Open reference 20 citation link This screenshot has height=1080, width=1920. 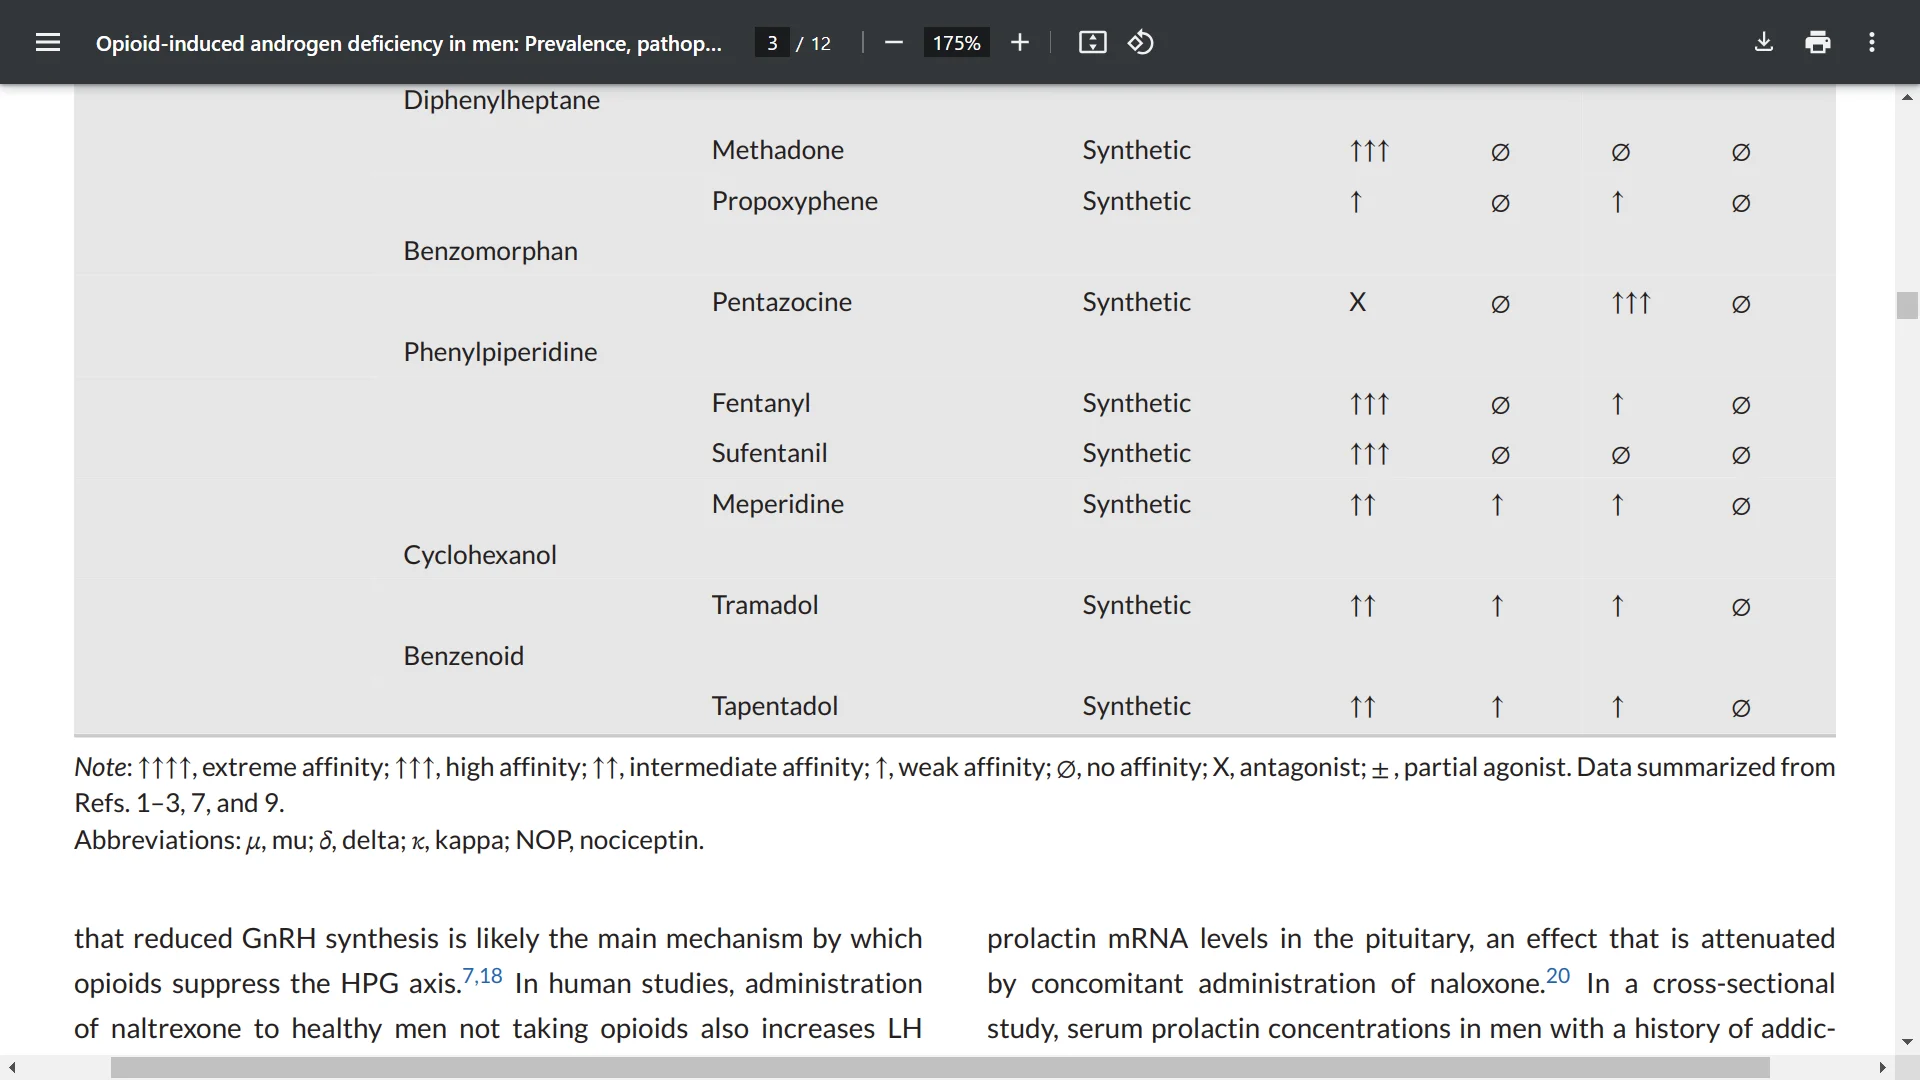click(1558, 975)
